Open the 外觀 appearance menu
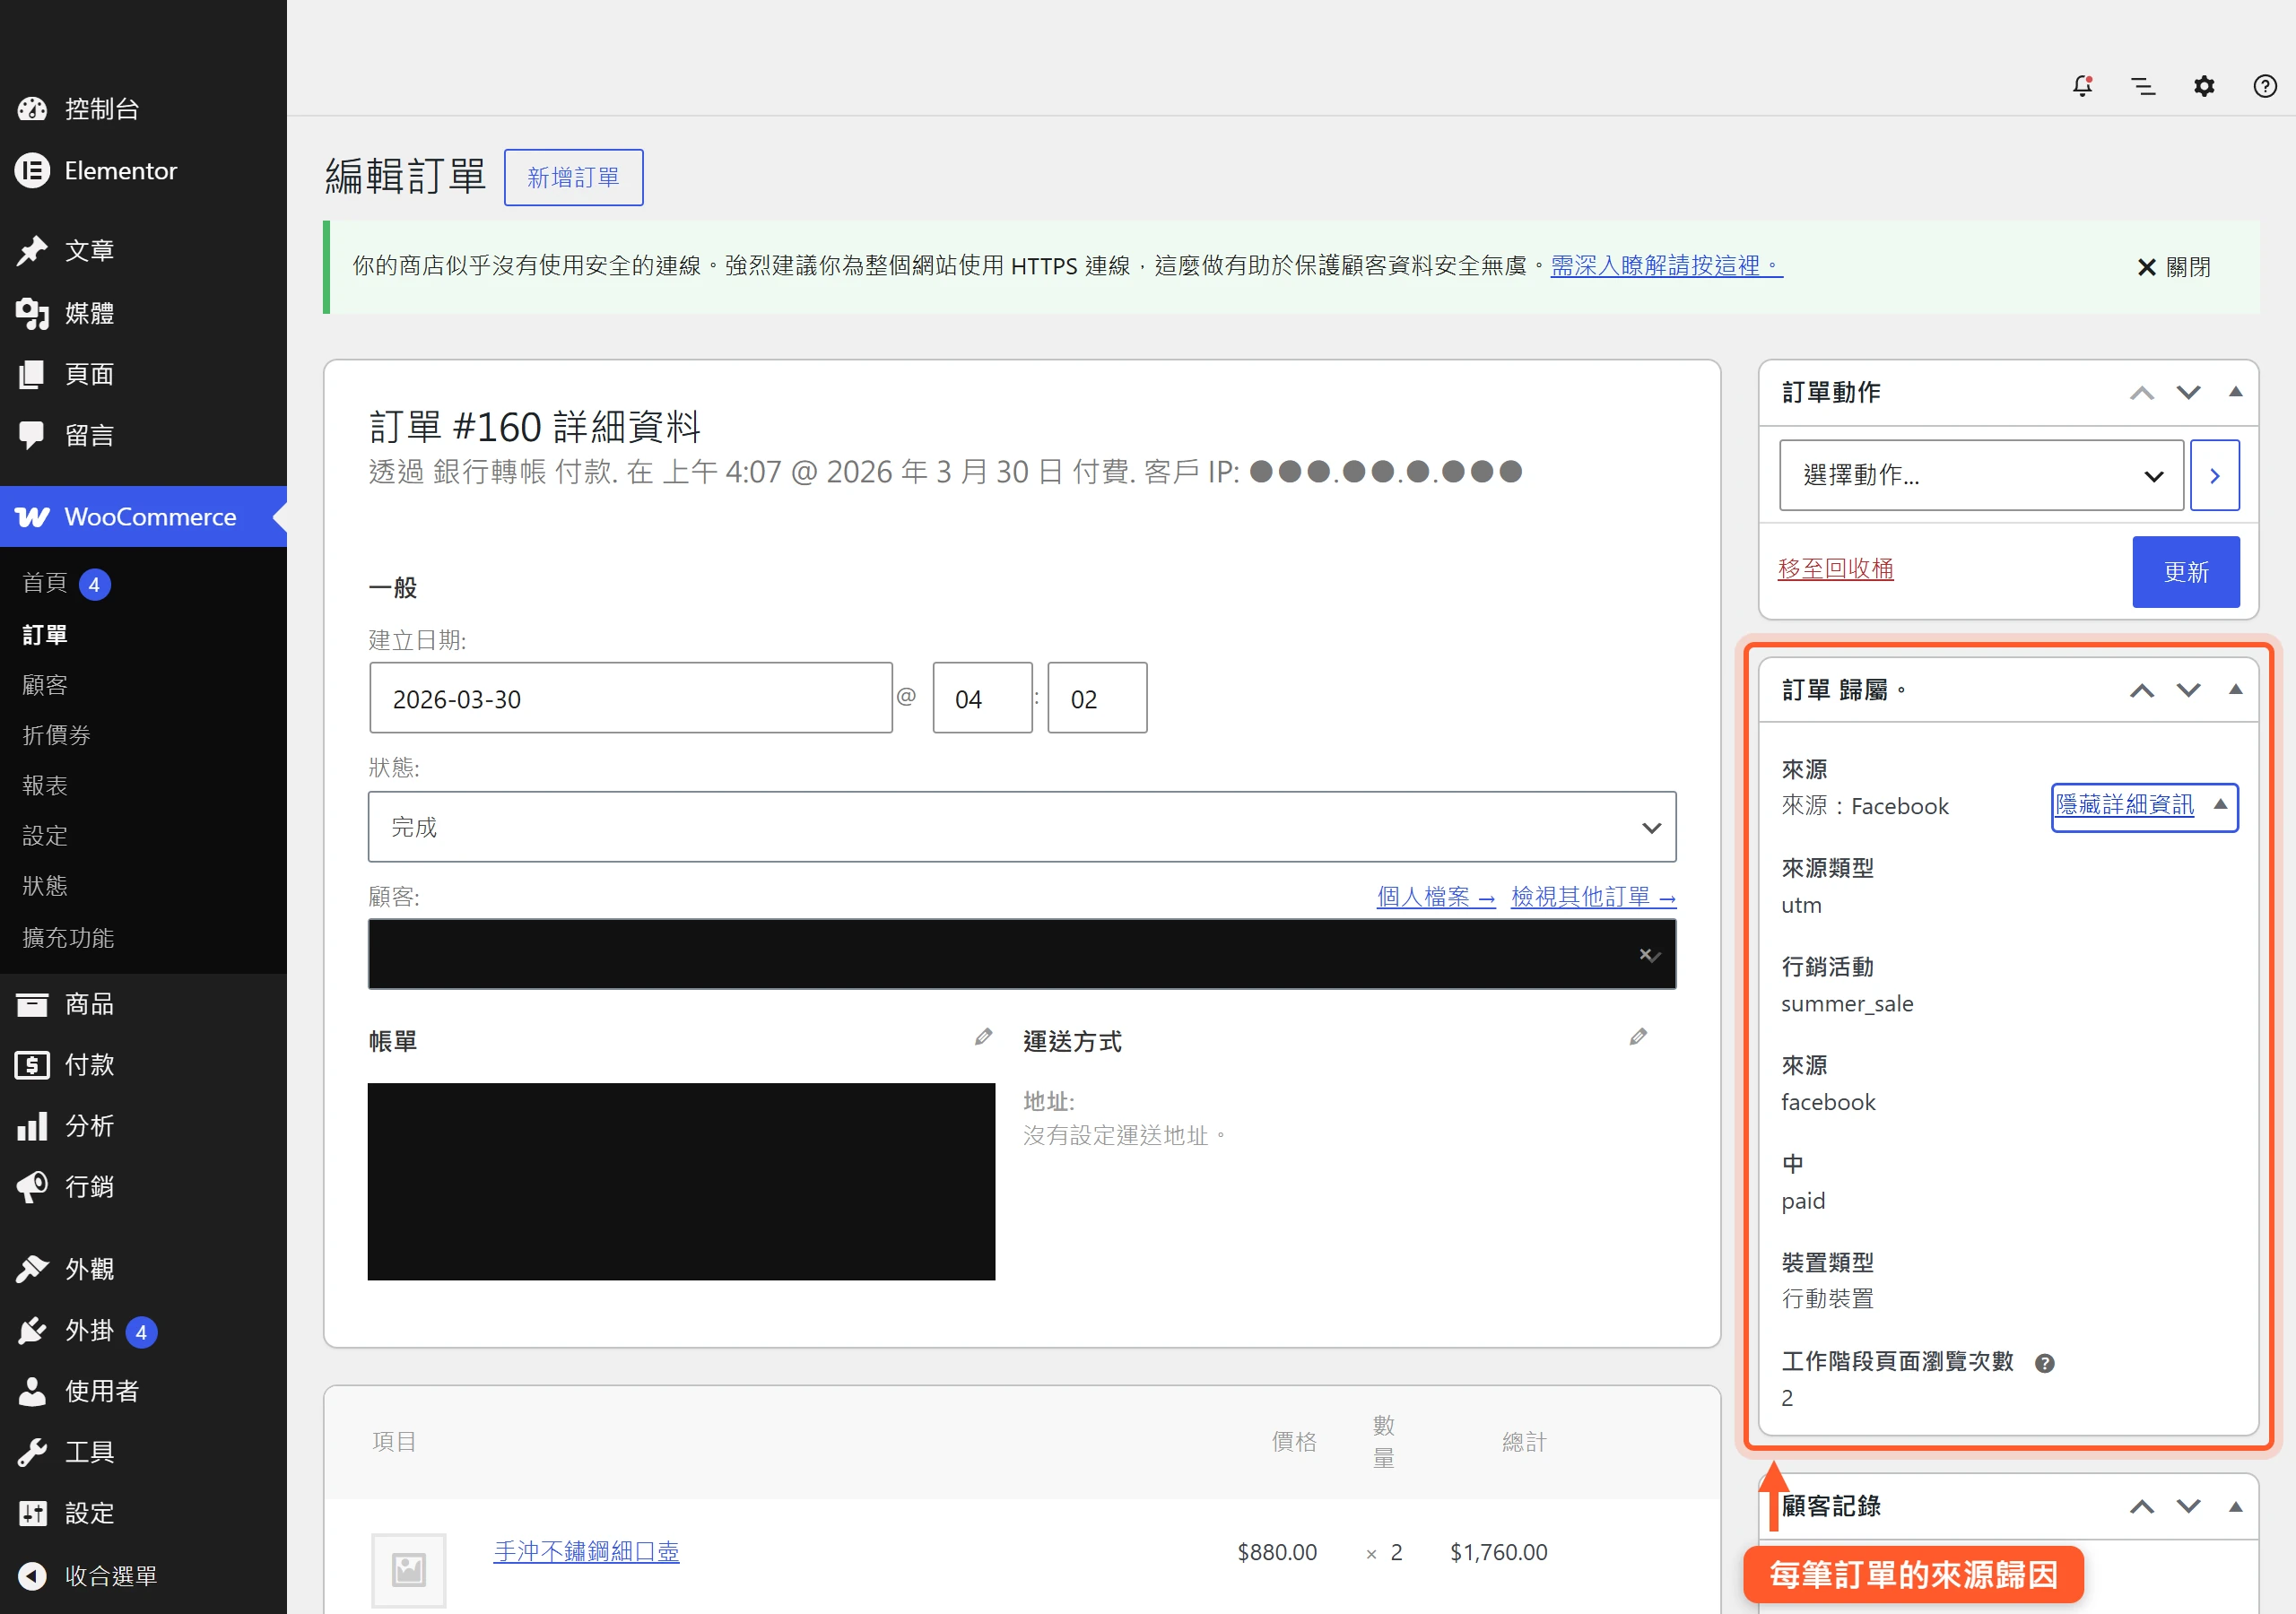This screenshot has width=2296, height=1614. pos(66,1269)
